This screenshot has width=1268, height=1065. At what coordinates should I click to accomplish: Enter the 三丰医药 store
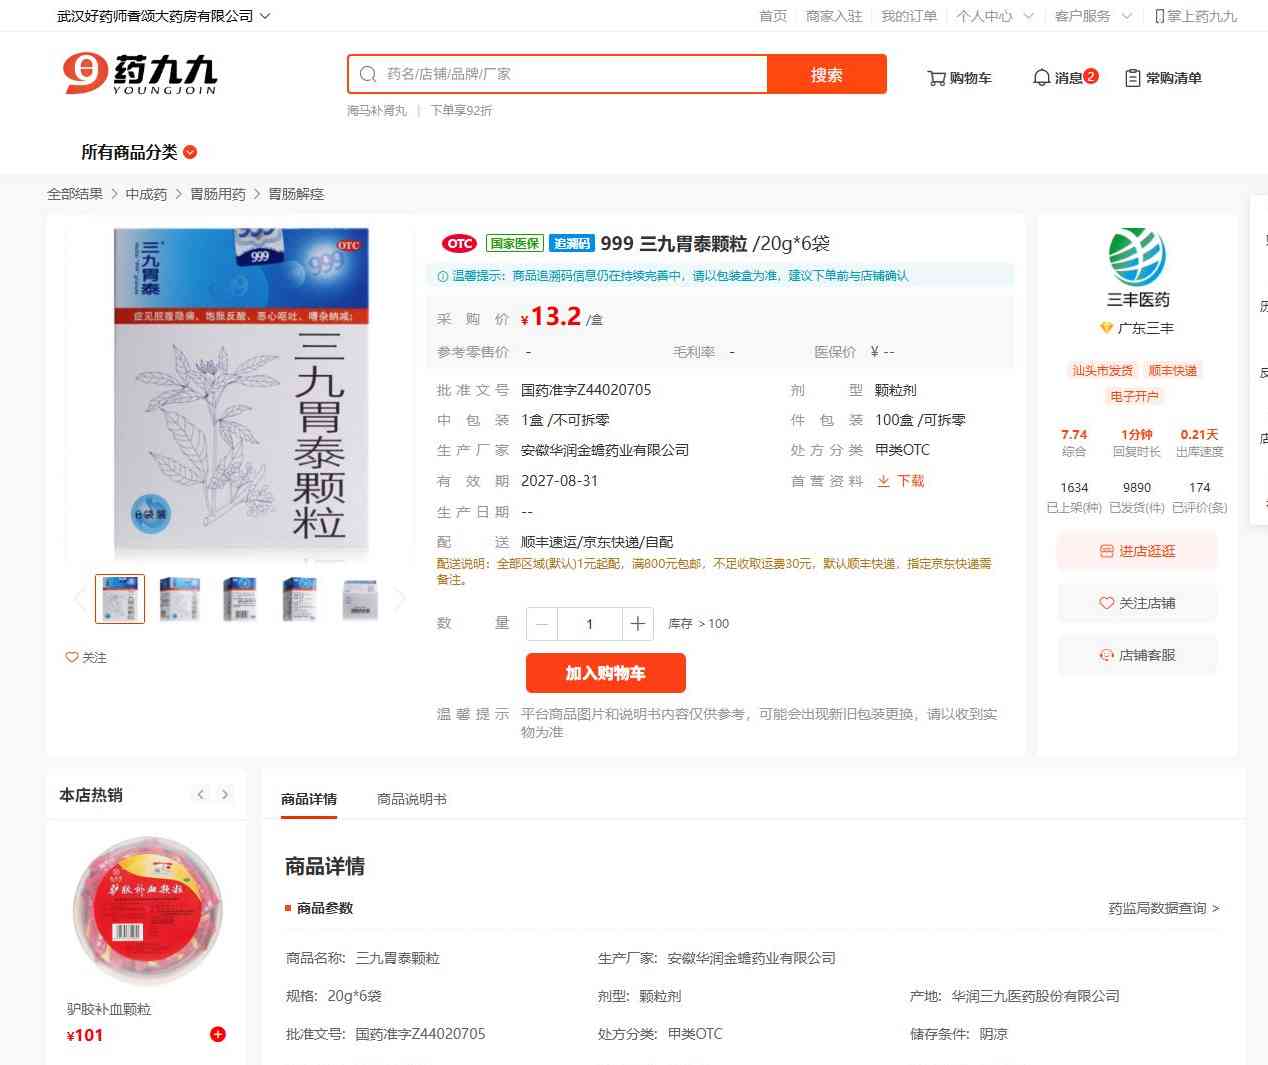pyautogui.click(x=1137, y=551)
